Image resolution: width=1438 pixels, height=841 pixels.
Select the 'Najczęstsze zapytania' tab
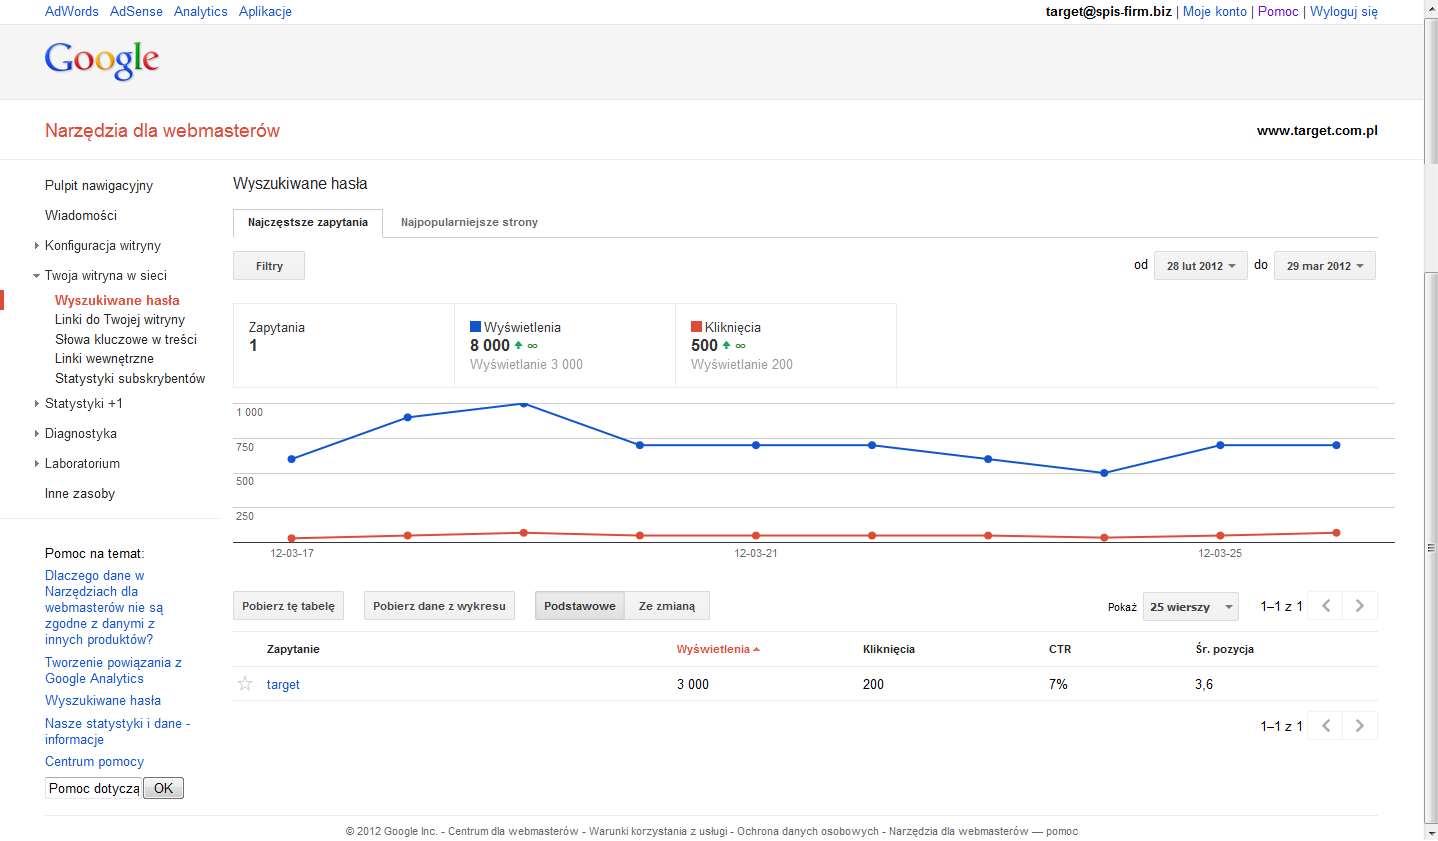pyautogui.click(x=308, y=223)
